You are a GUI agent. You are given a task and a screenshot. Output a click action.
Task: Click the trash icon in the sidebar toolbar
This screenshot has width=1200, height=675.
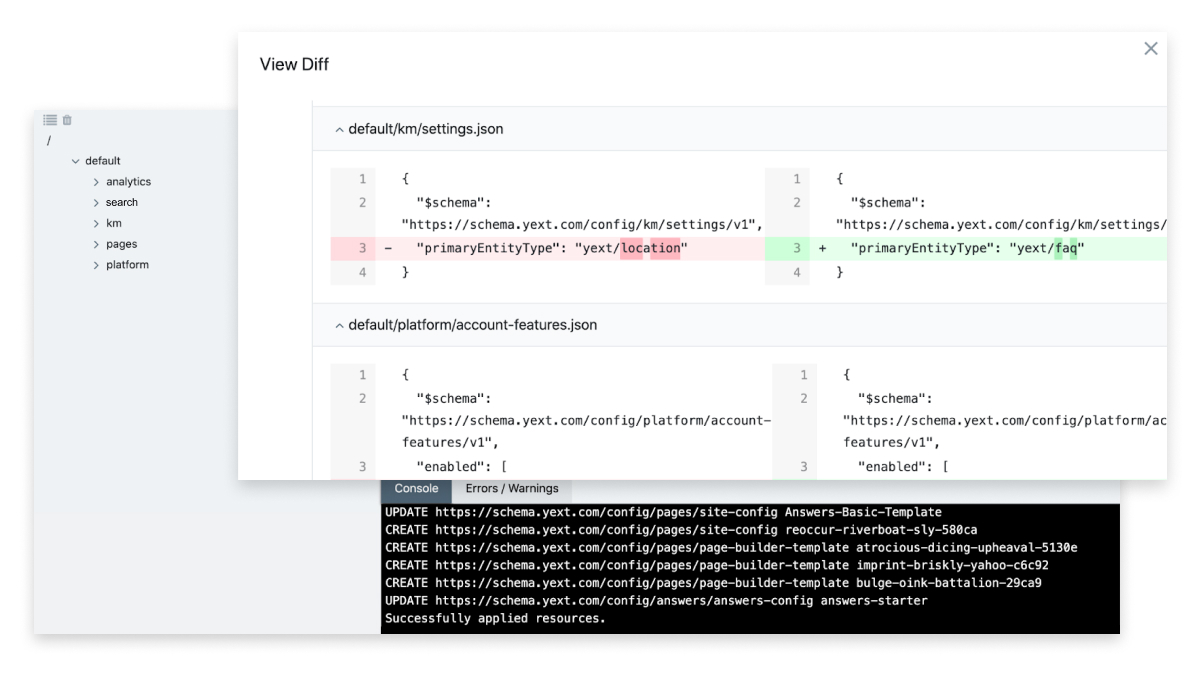pyautogui.click(x=65, y=119)
